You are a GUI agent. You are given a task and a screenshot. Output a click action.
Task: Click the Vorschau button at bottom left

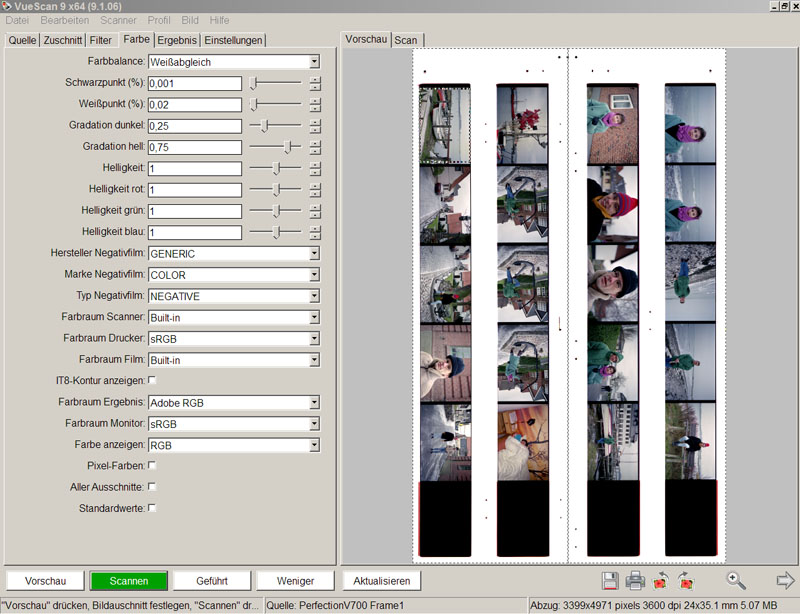click(45, 581)
